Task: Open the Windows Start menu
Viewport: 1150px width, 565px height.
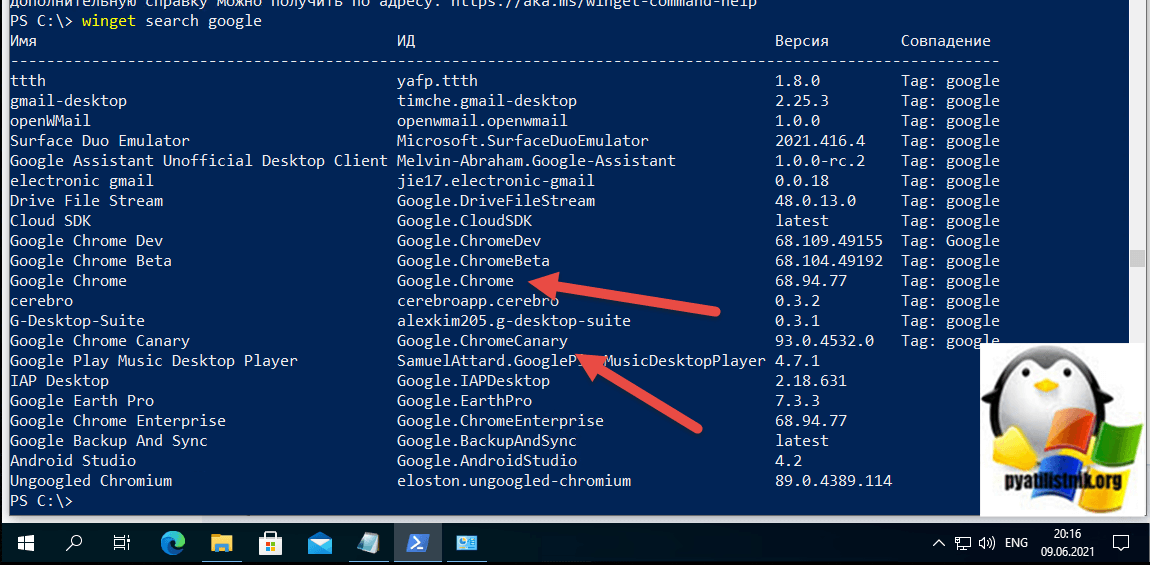Action: click(24, 543)
